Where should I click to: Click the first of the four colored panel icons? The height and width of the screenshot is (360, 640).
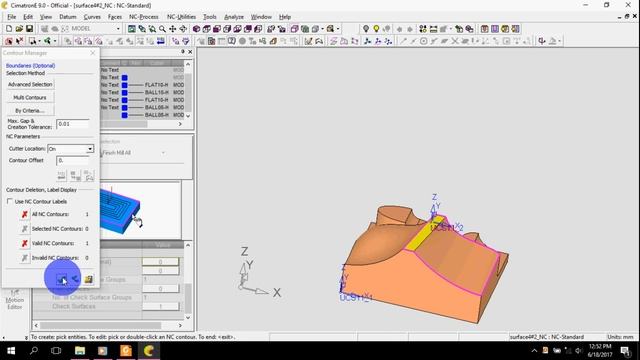pos(484,29)
